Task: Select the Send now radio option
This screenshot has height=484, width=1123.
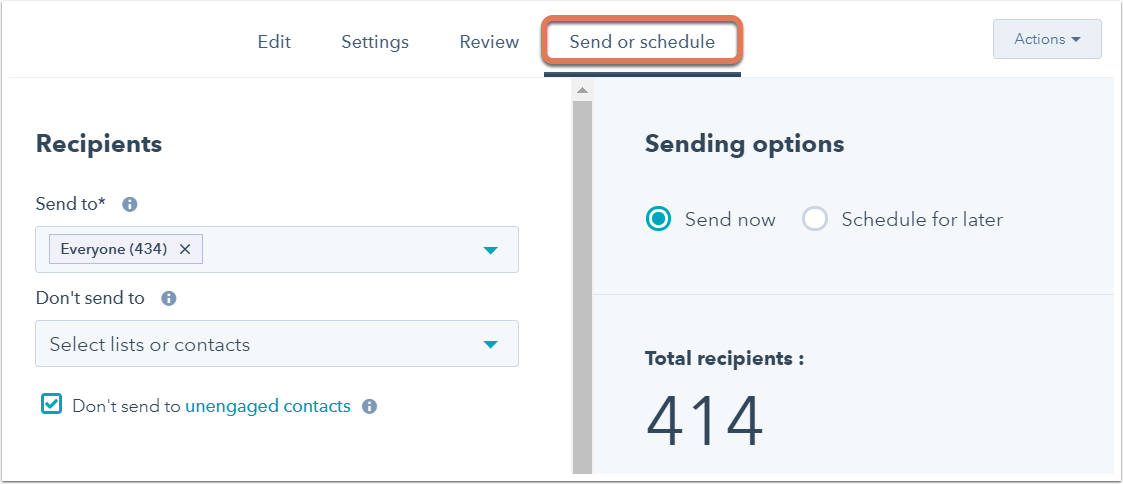Action: click(x=658, y=219)
